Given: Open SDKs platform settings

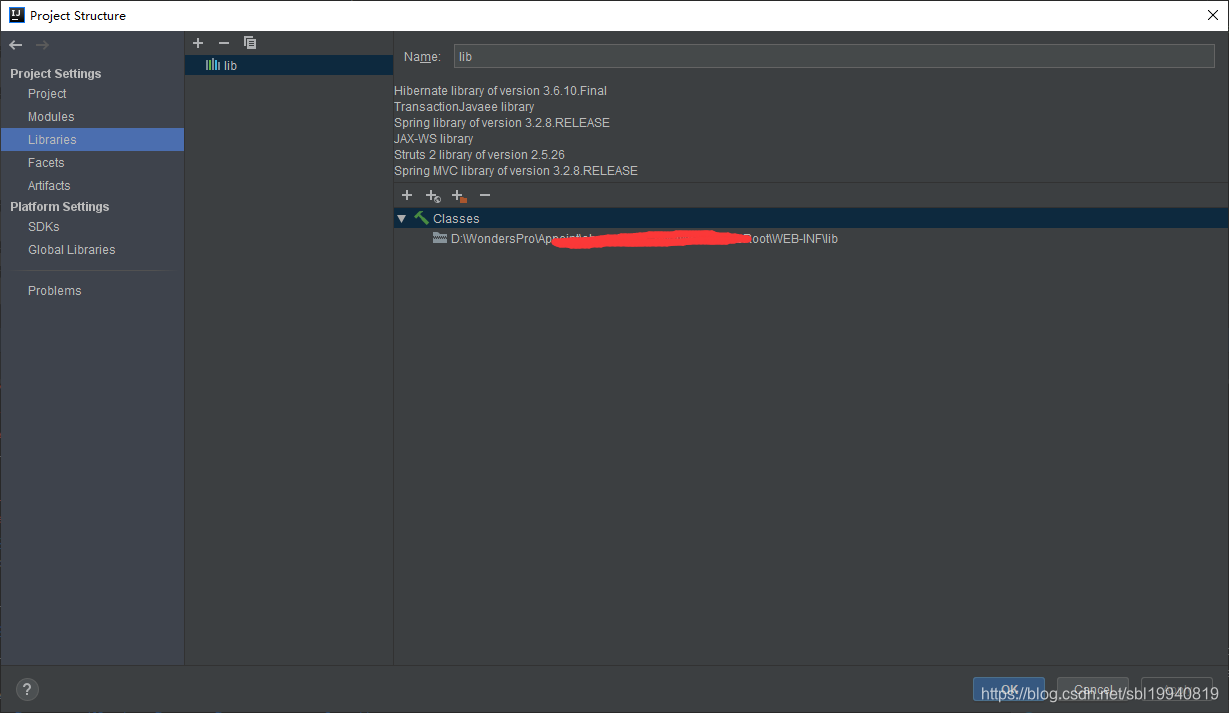Looking at the screenshot, I should click(44, 227).
